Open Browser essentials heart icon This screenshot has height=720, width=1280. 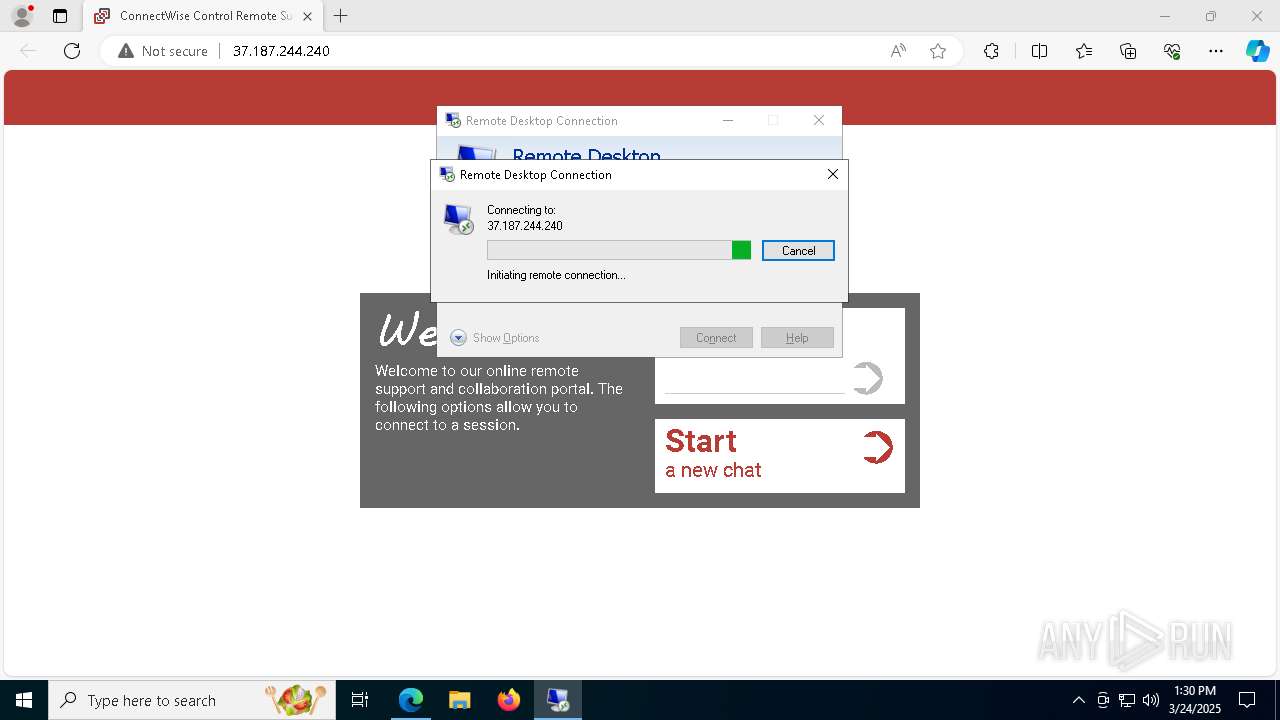1172,51
